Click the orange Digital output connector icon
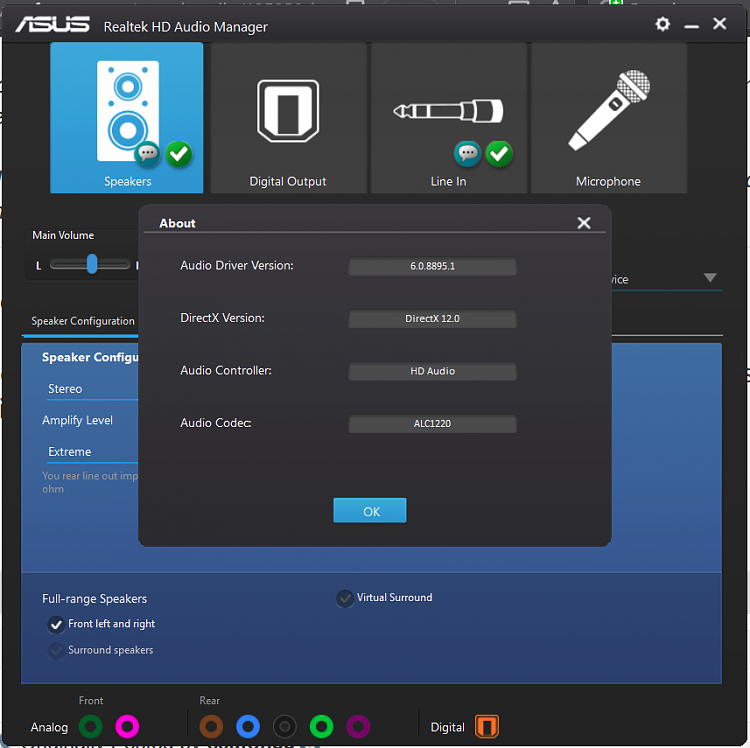Image resolution: width=750 pixels, height=748 pixels. [487, 726]
